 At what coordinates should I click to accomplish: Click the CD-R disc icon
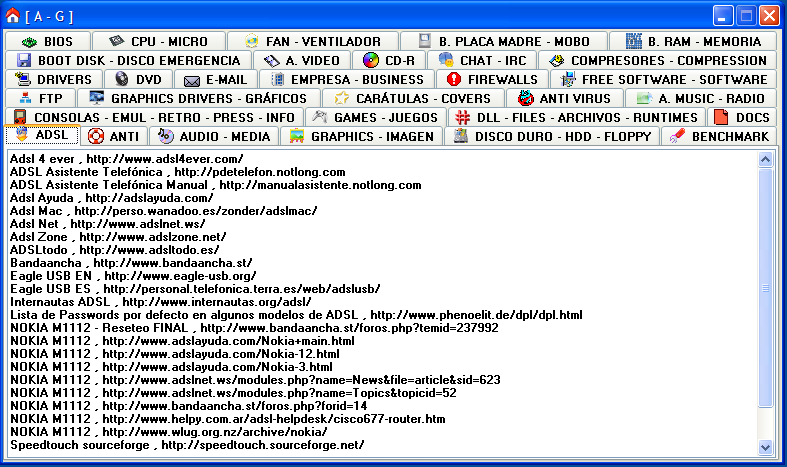pos(370,60)
